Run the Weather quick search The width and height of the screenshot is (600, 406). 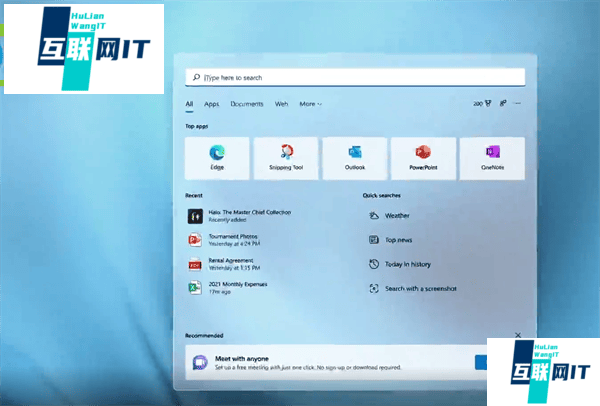(396, 215)
